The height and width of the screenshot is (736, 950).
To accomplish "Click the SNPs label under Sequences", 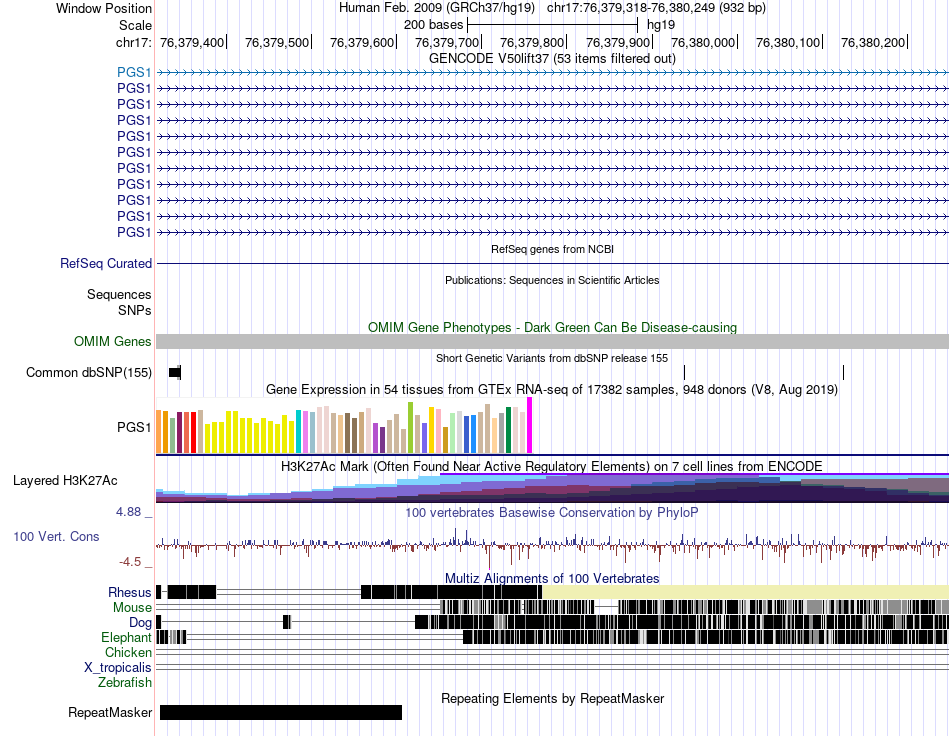I will click(135, 311).
